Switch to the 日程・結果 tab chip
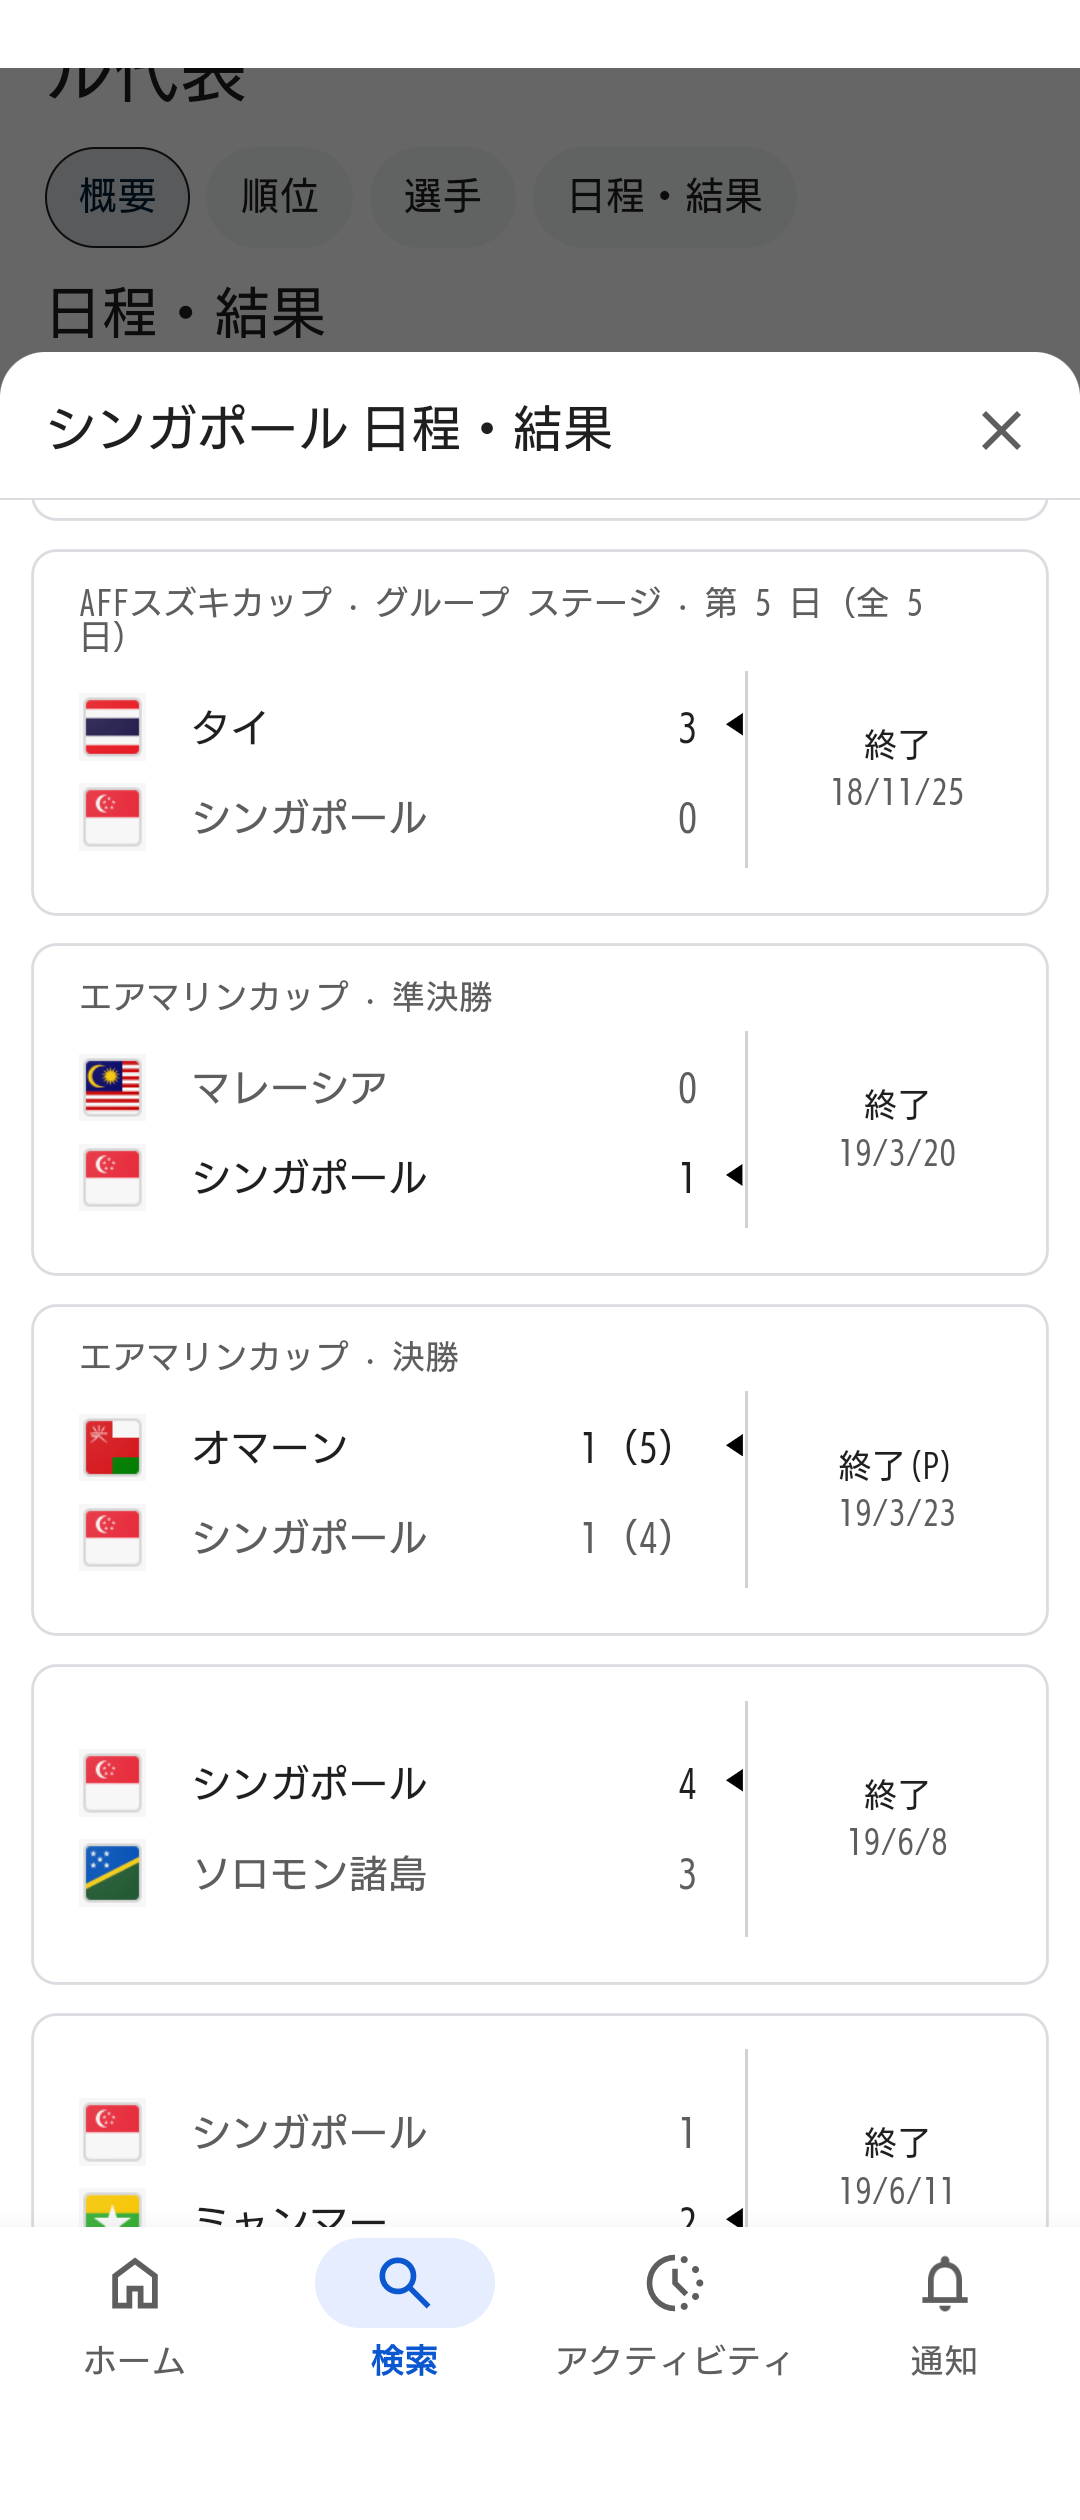 [665, 197]
